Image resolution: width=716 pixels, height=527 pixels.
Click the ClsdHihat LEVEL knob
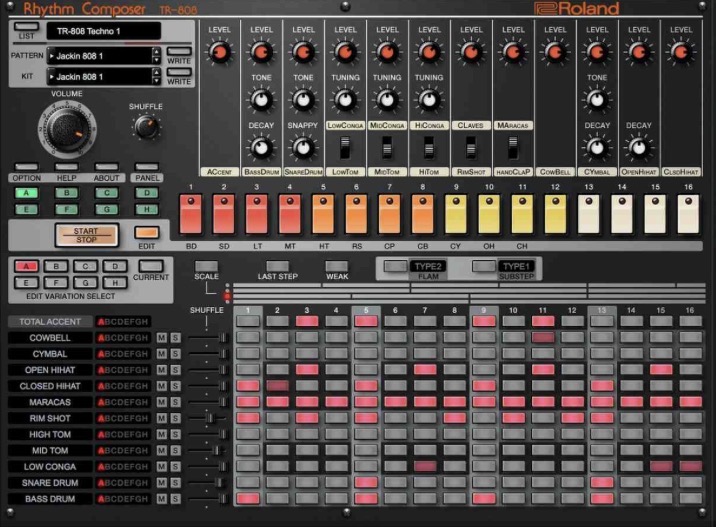[681, 52]
